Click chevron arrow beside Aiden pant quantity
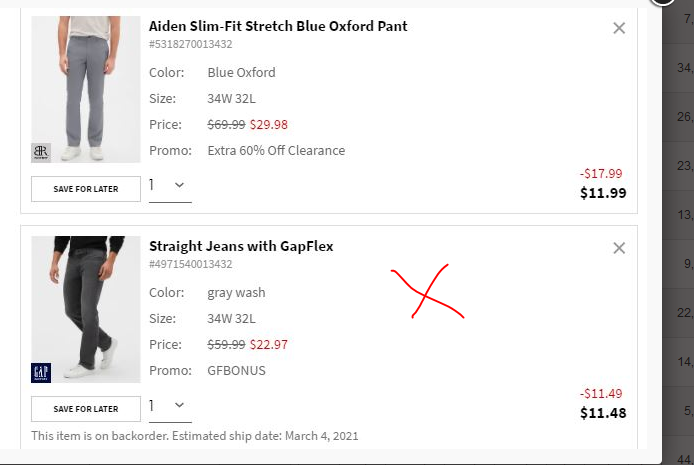Screen dimensions: 694x465 point(180,185)
